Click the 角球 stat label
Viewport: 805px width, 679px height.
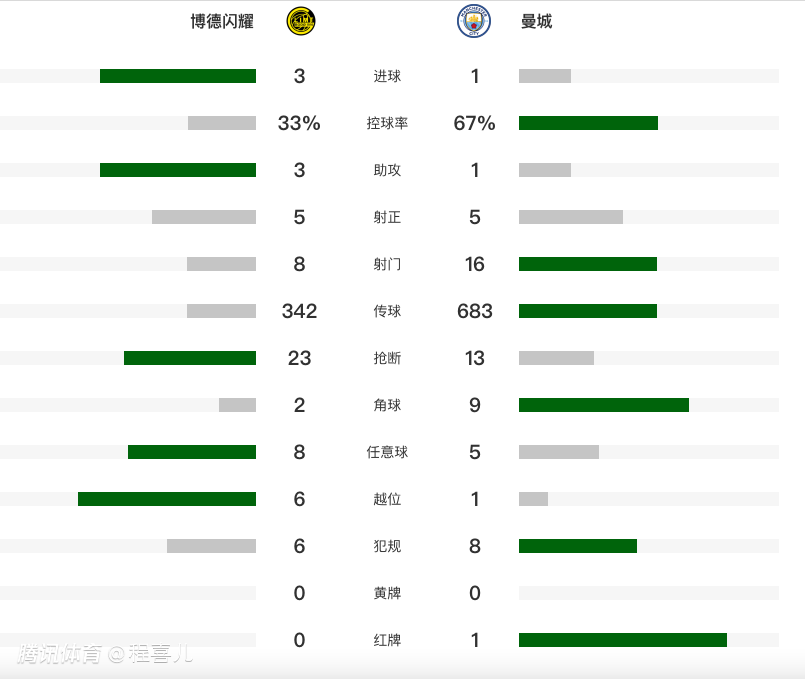(x=387, y=405)
